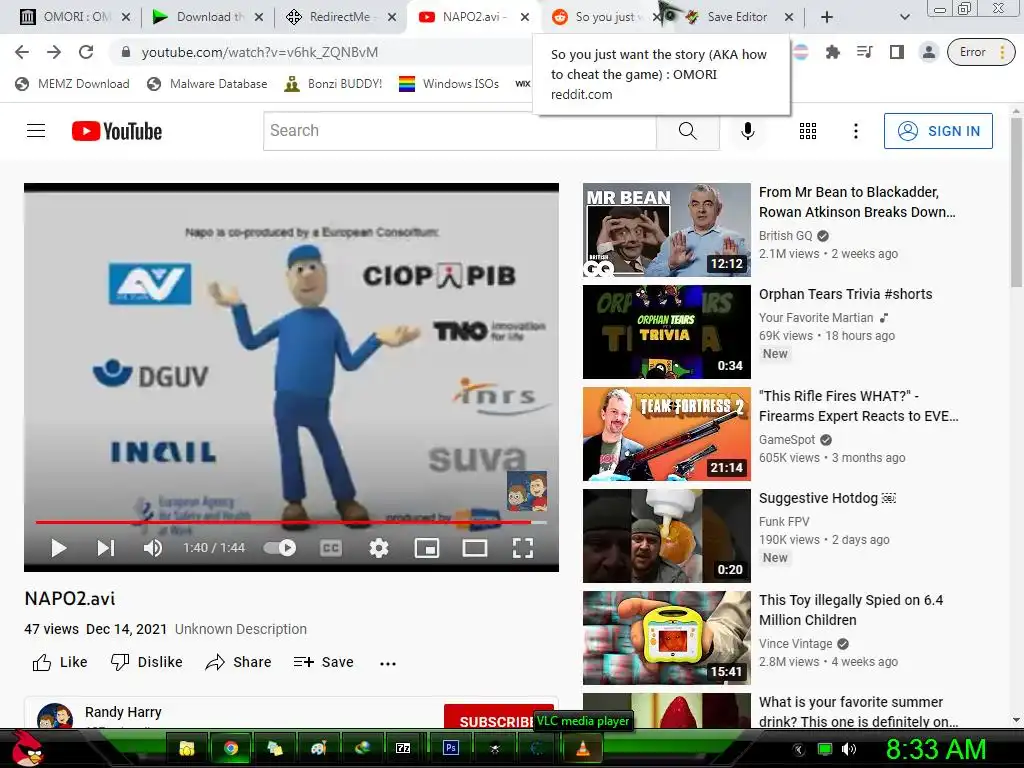Viewport: 1024px width, 768px height.
Task: Seek on the red video progress bar
Action: pyautogui.click(x=291, y=522)
